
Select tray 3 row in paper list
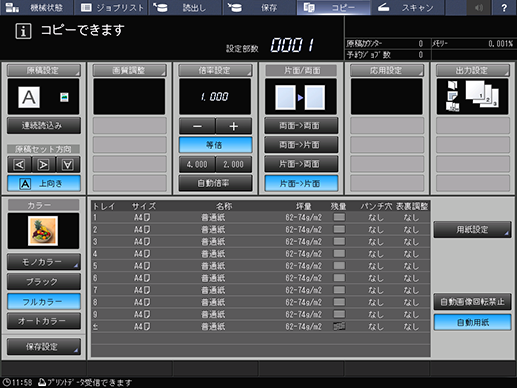[x=260, y=242]
